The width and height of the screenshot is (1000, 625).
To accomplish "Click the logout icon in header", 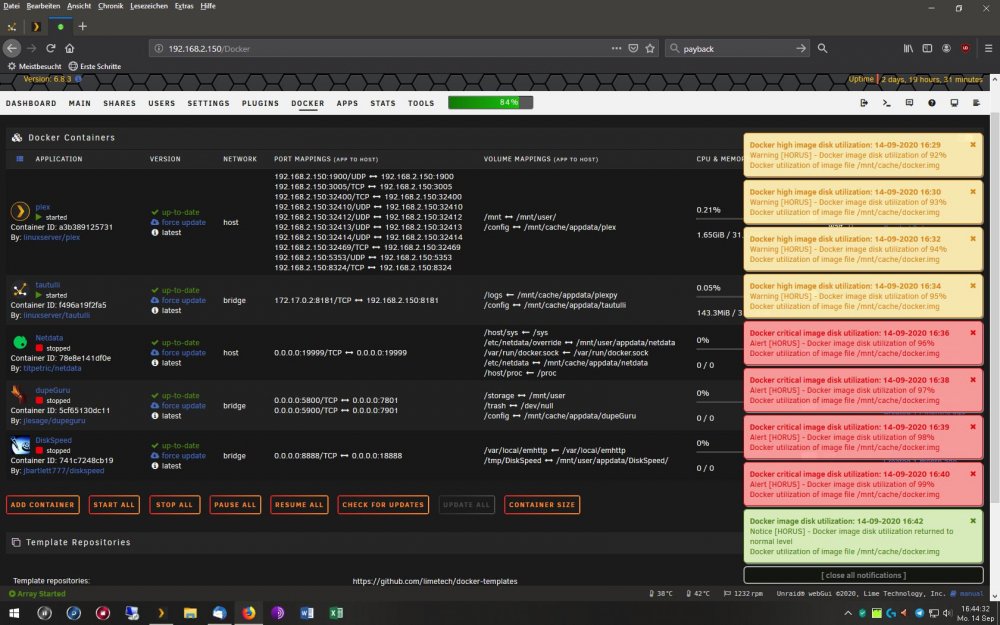I will [x=864, y=103].
